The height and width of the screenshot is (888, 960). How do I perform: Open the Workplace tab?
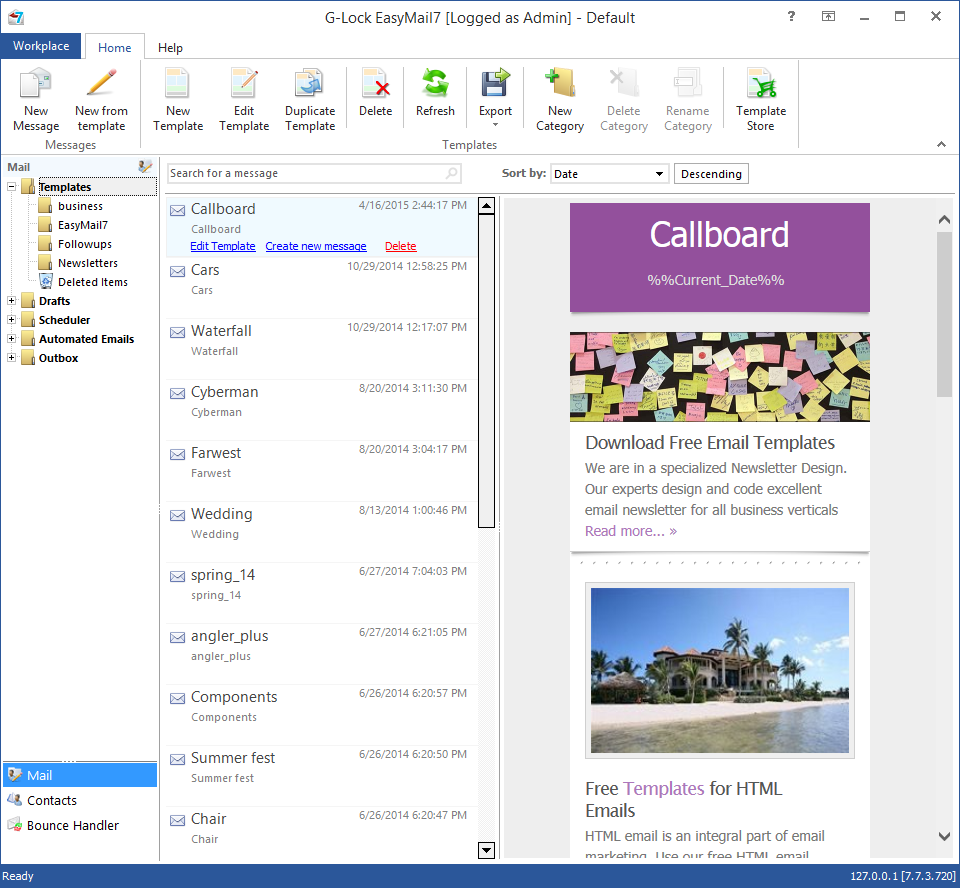tap(41, 46)
